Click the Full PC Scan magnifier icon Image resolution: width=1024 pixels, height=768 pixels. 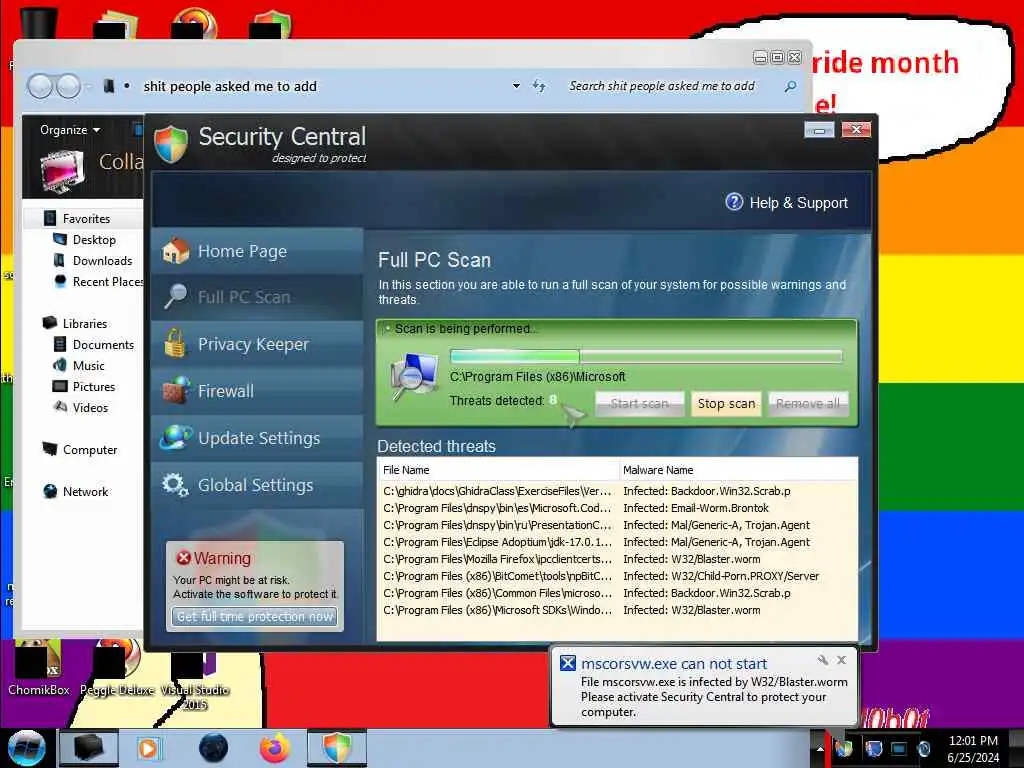click(175, 296)
